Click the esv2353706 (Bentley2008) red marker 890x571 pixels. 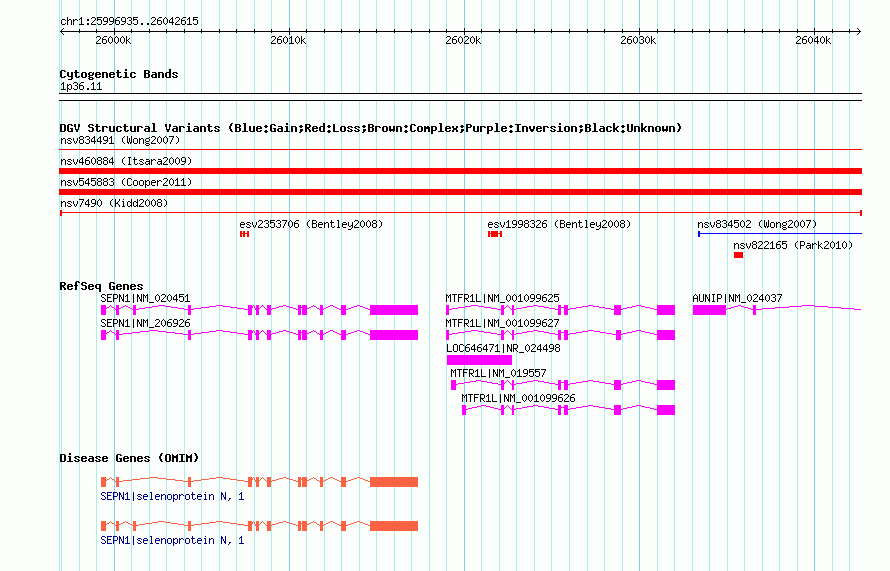click(245, 234)
